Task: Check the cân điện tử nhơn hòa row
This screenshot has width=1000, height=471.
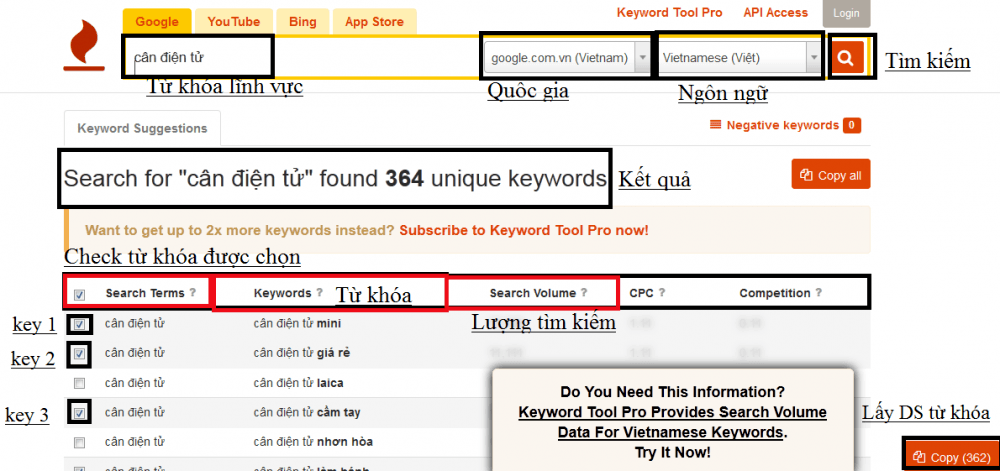Action: (x=80, y=442)
